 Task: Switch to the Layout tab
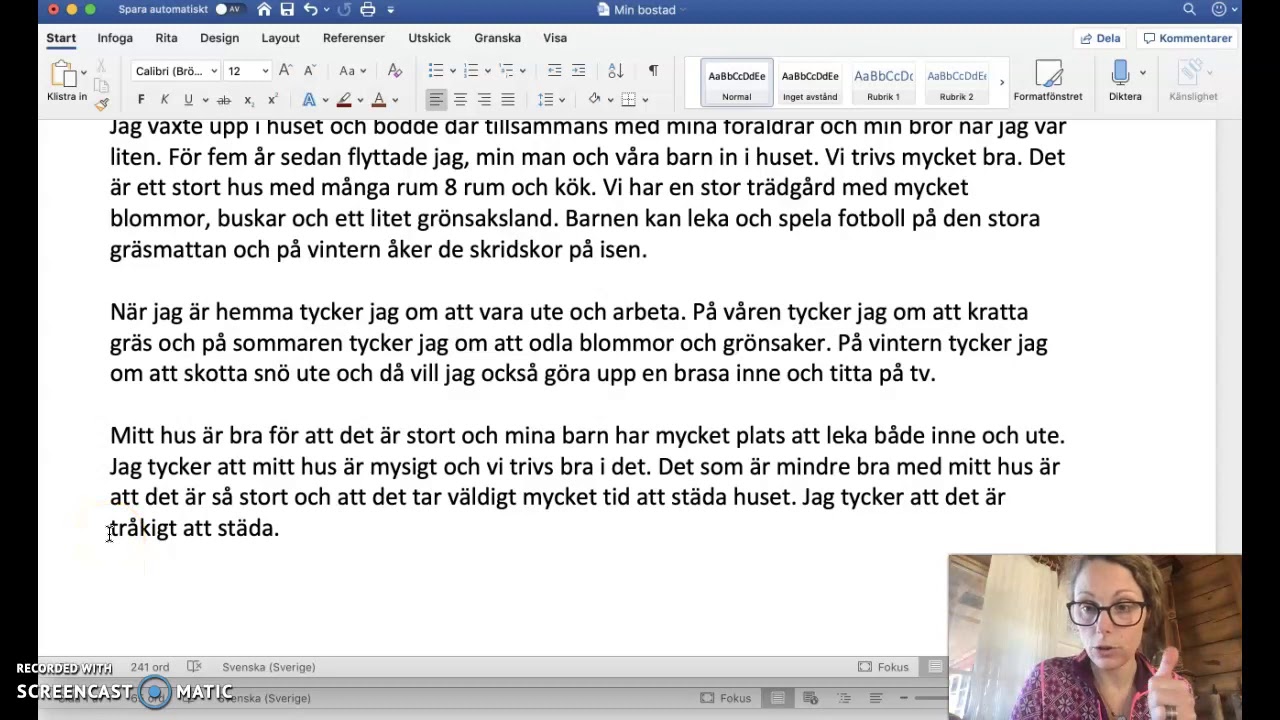point(280,38)
